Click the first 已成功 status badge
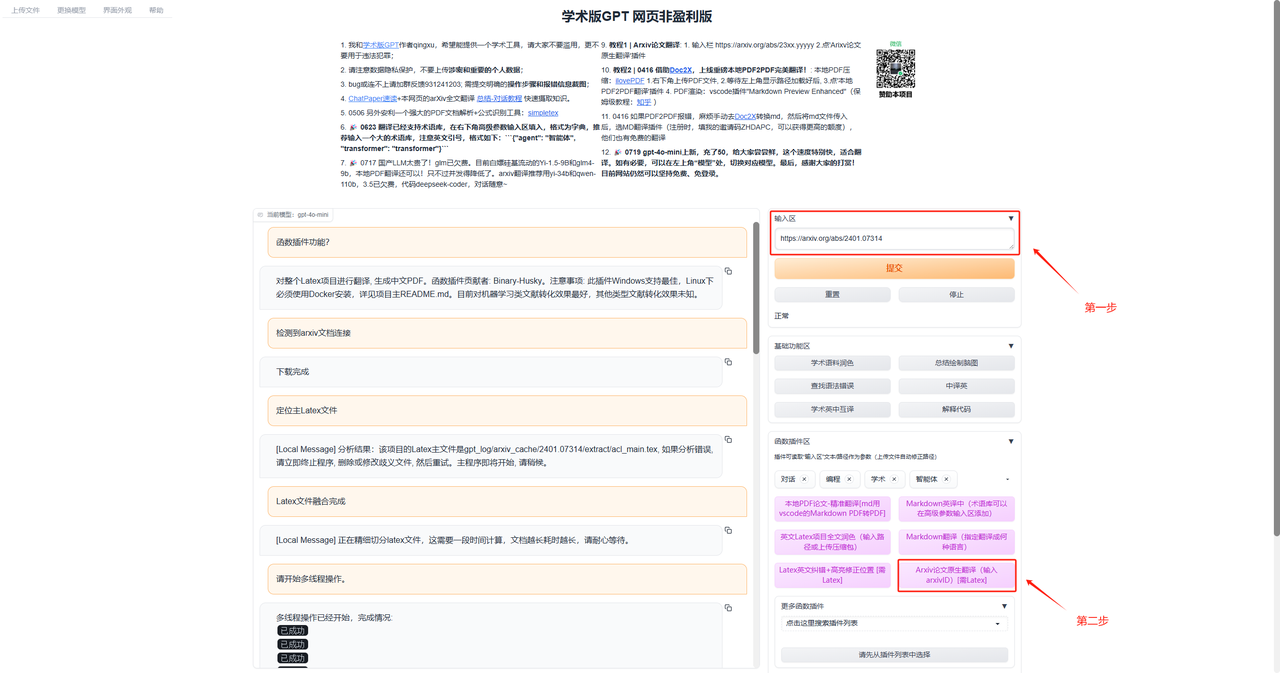Screen dimensions: 1280x673 point(293,631)
